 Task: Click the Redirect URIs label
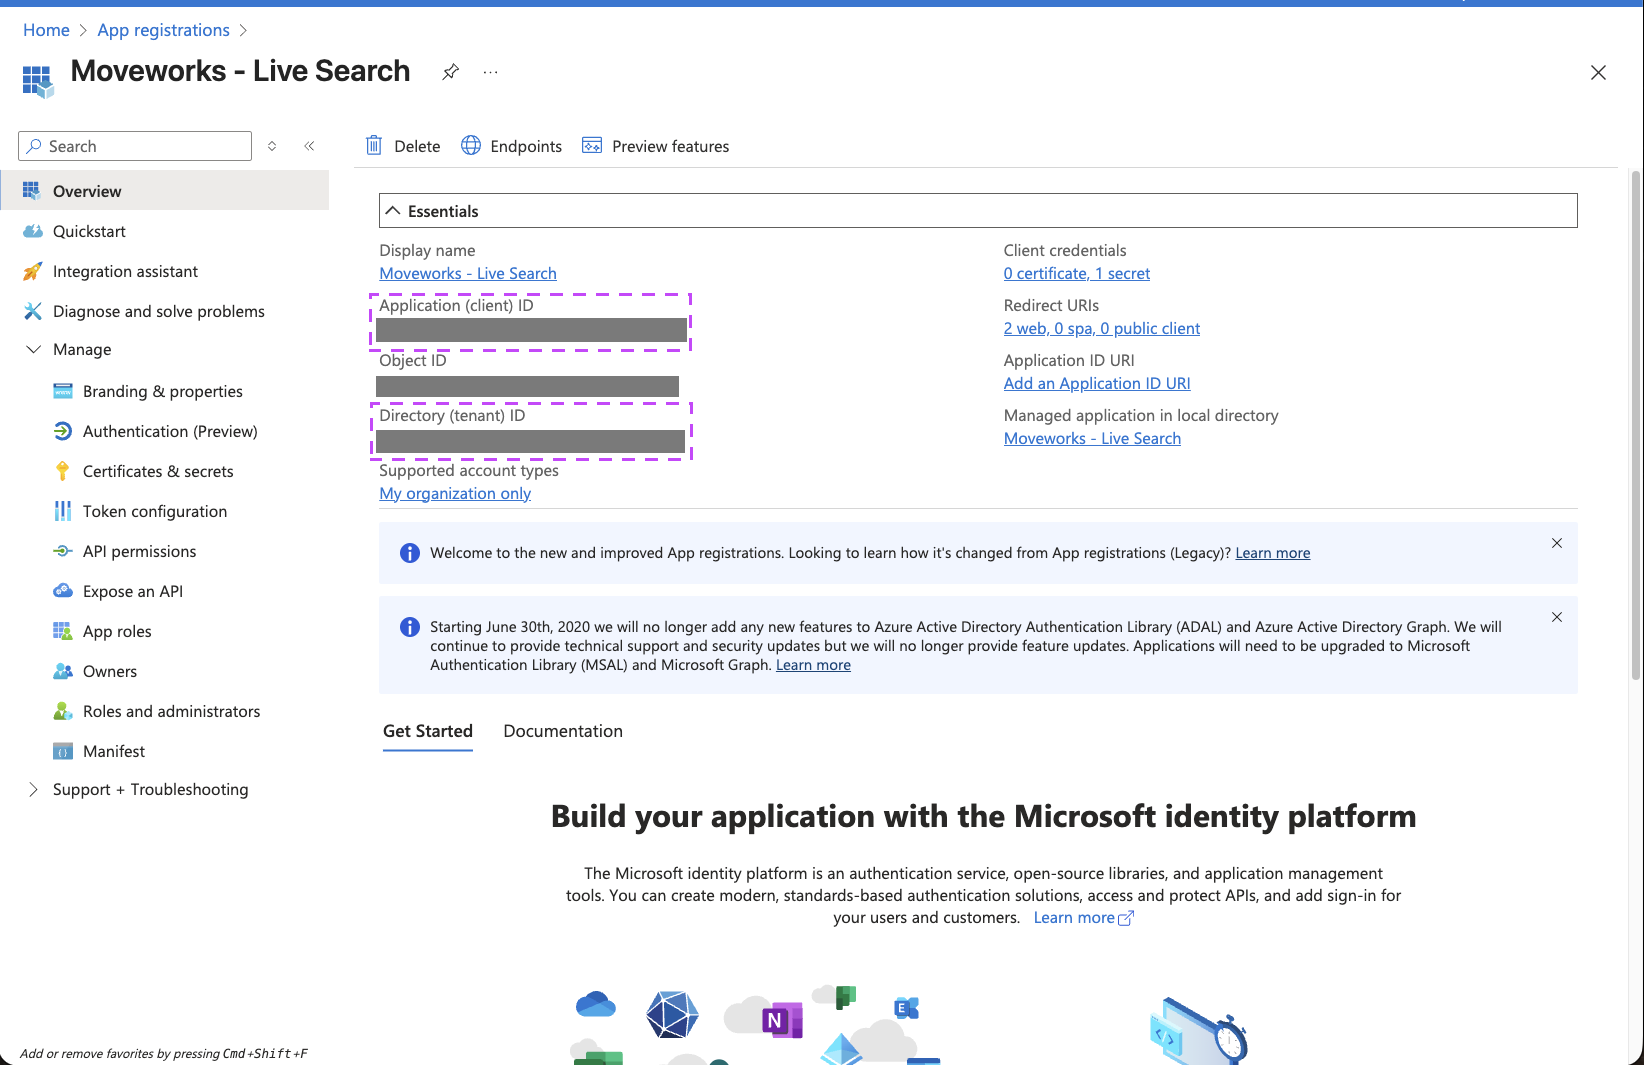[x=1051, y=305]
